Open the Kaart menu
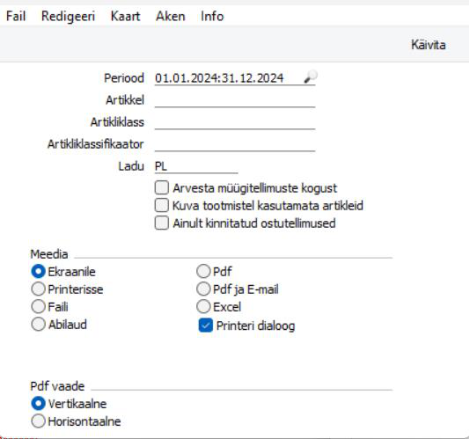The image size is (470, 439). 125,16
